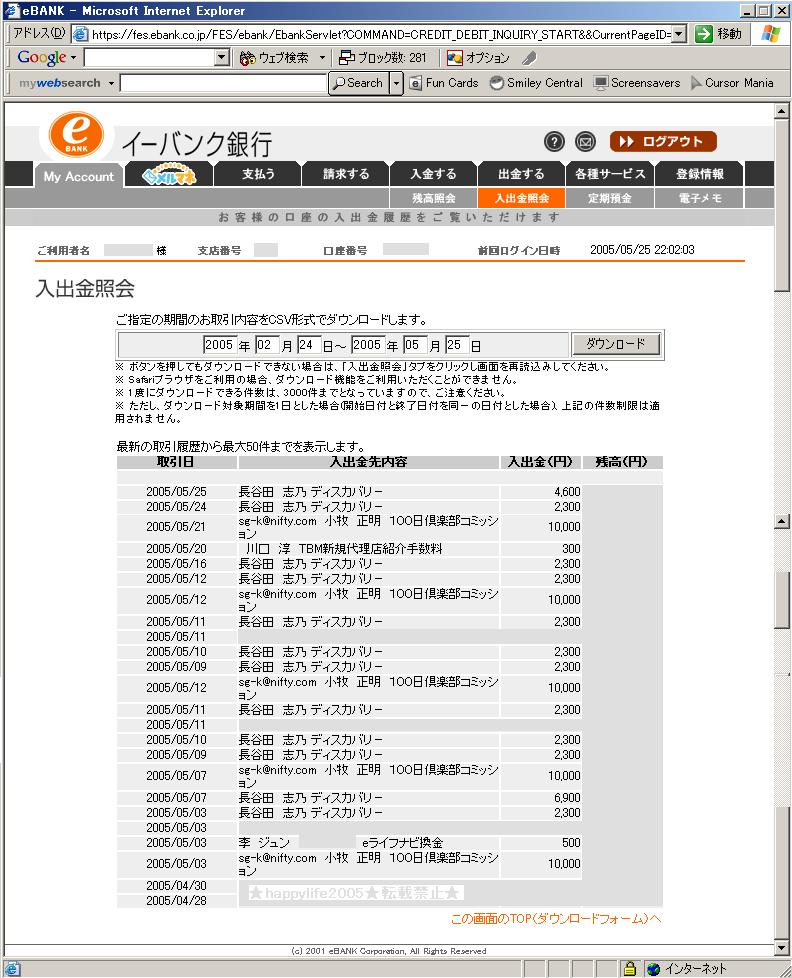Click the start year 2005 field
The width and height of the screenshot is (792, 978).
pyautogui.click(x=219, y=345)
